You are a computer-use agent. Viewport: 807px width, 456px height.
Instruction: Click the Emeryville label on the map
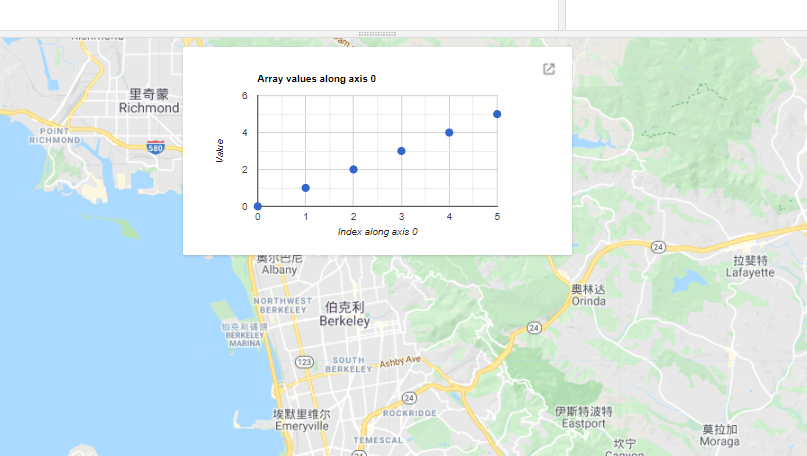tap(302, 420)
